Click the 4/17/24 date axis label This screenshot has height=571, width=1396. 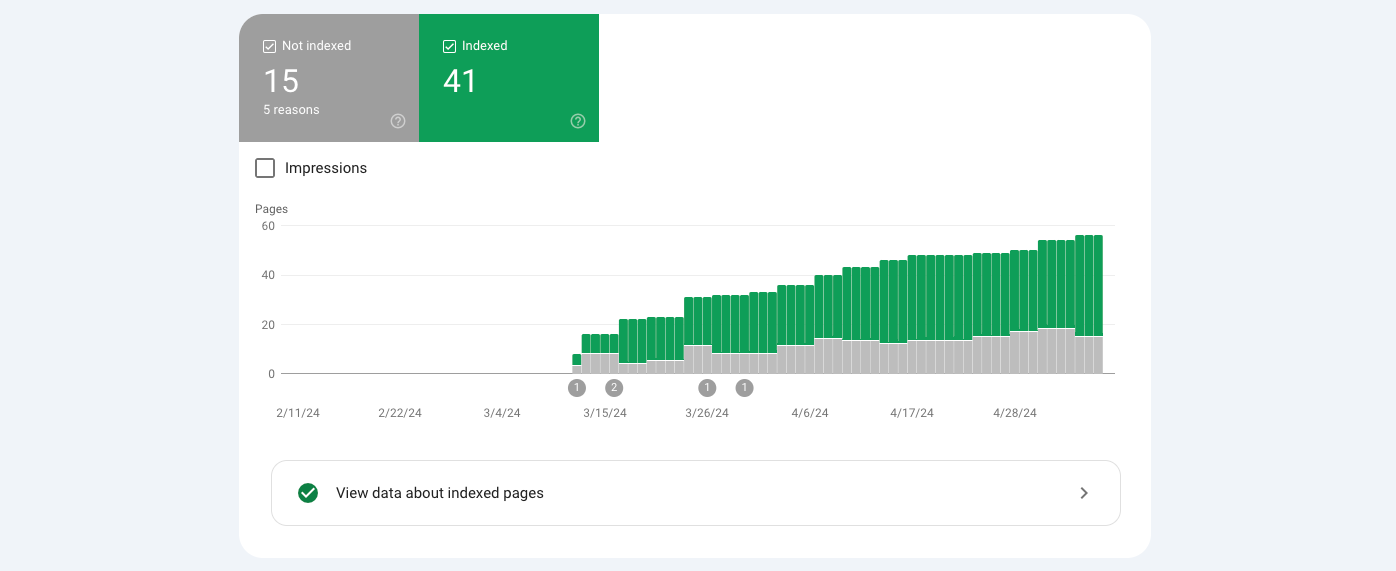pyautogui.click(x=912, y=413)
